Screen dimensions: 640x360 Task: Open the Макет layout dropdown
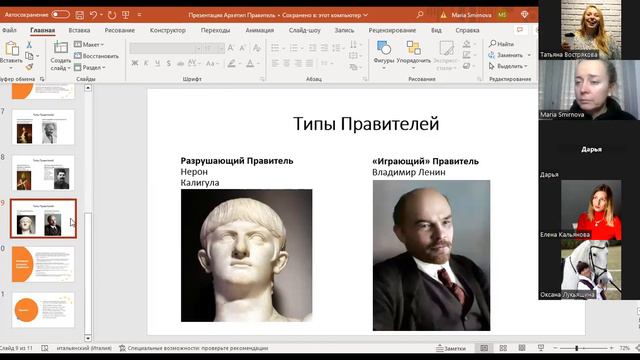(x=89, y=44)
